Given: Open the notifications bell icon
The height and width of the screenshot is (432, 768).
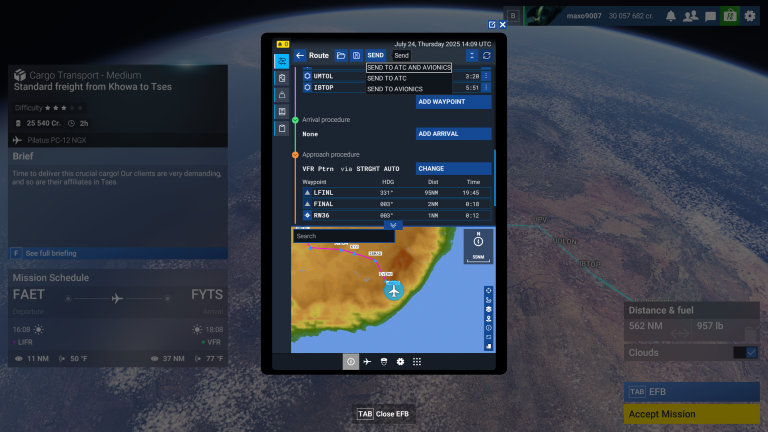Looking at the screenshot, I should [x=671, y=16].
